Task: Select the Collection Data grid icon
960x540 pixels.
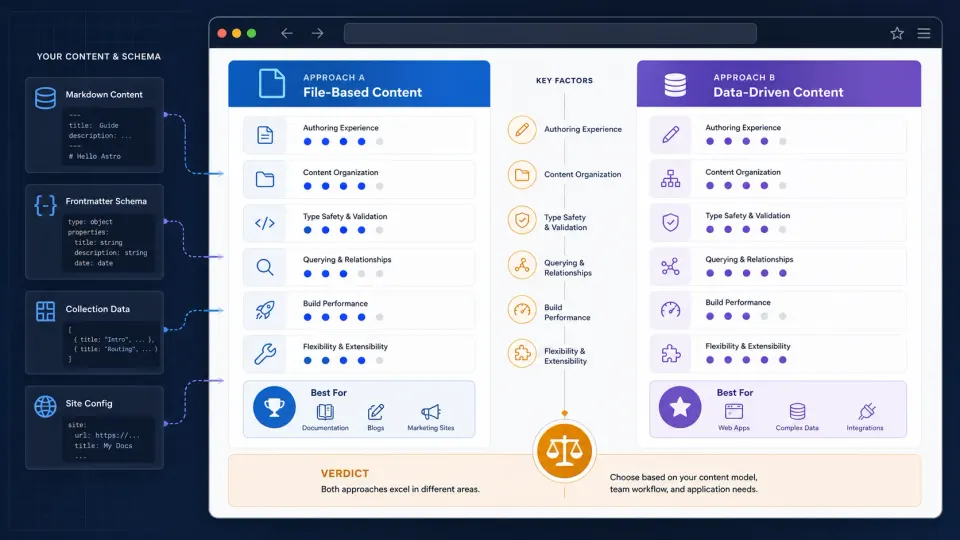Action: tap(45, 311)
